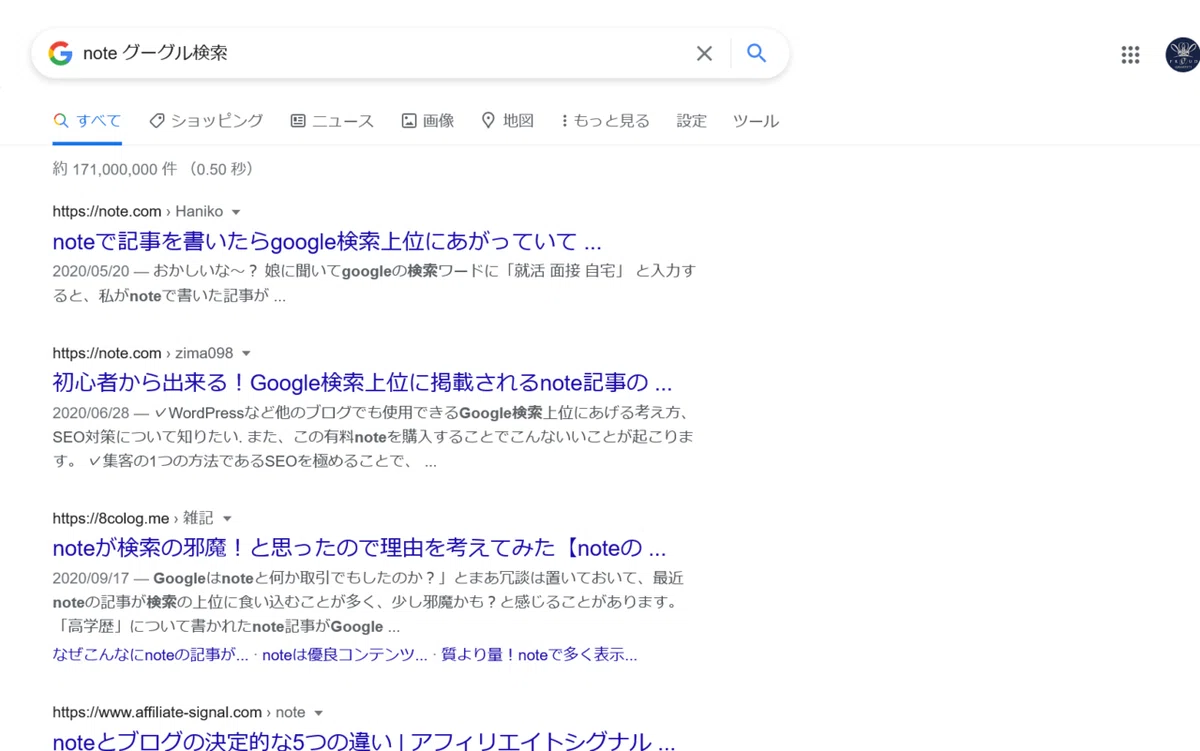The height and width of the screenshot is (751, 1200).
Task: Click URL https://www.affiliate-signal.com › note
Action: coord(179,713)
